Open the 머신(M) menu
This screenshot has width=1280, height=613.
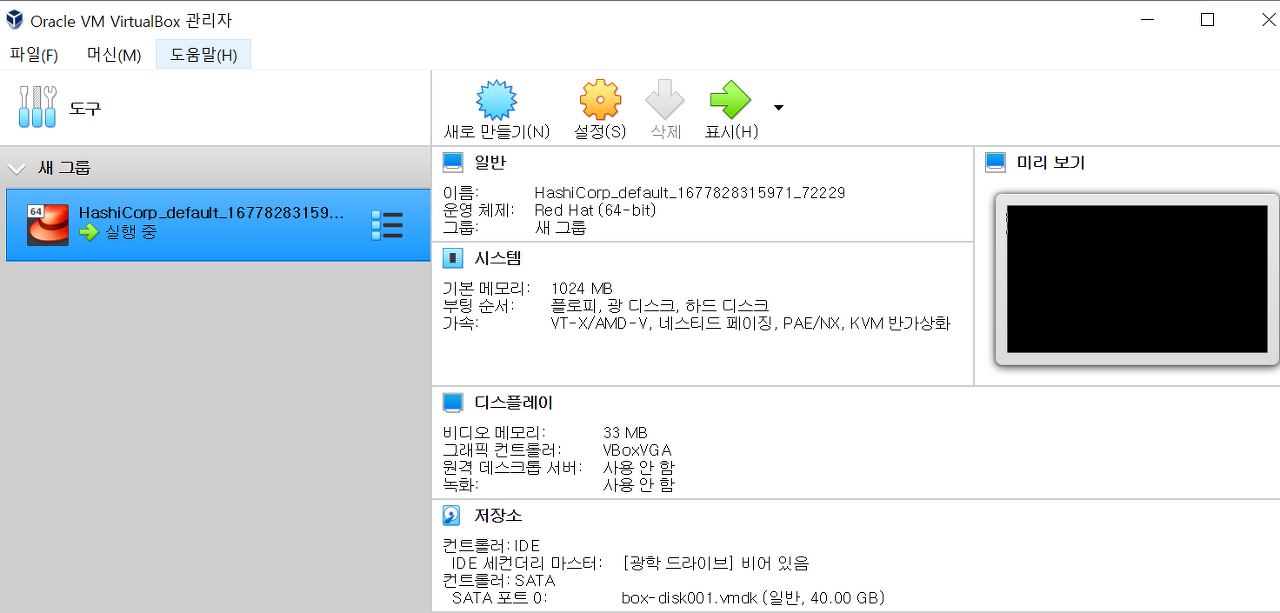(x=114, y=55)
